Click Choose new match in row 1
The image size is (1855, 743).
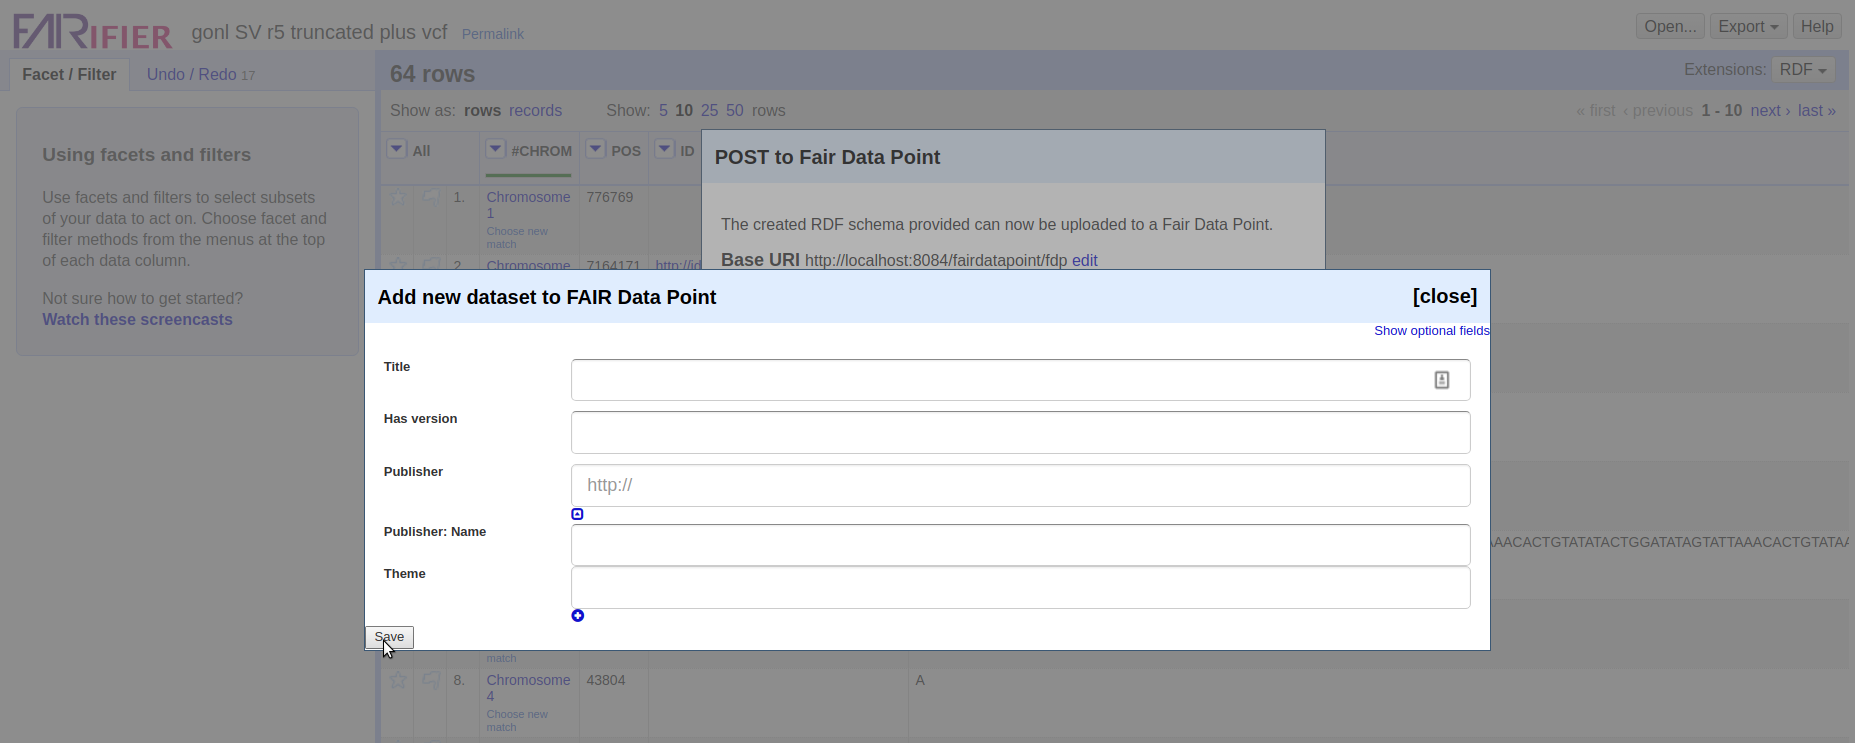click(517, 238)
